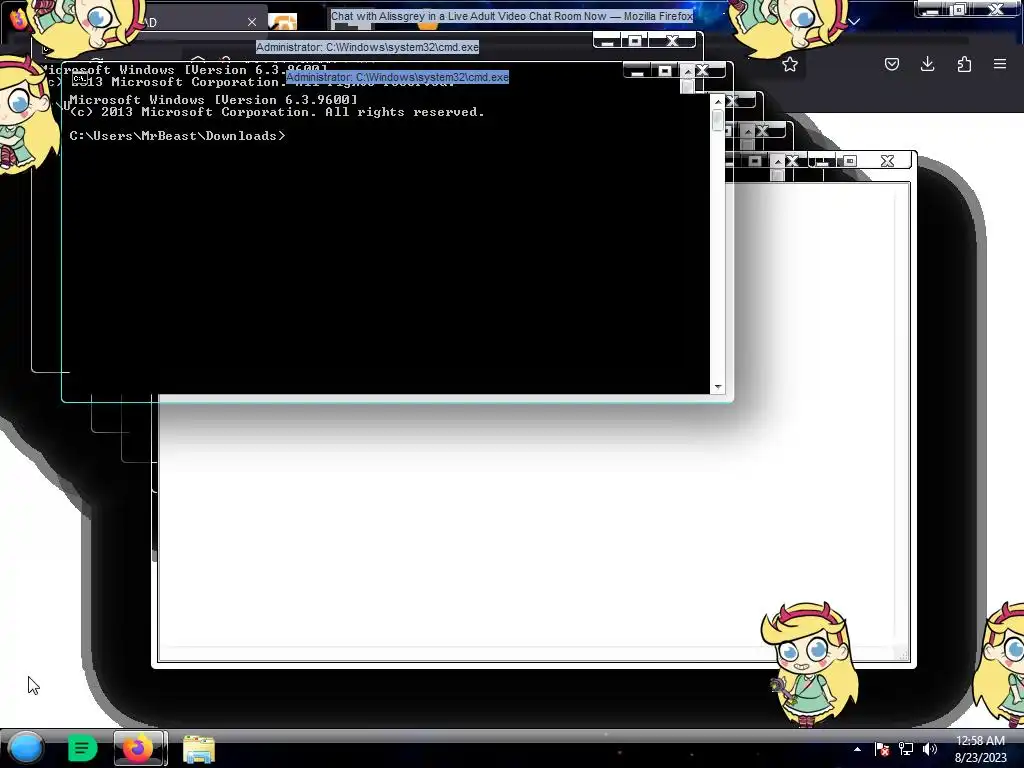Open the Windows Start orb
This screenshot has height=768, width=1024.
(26, 748)
